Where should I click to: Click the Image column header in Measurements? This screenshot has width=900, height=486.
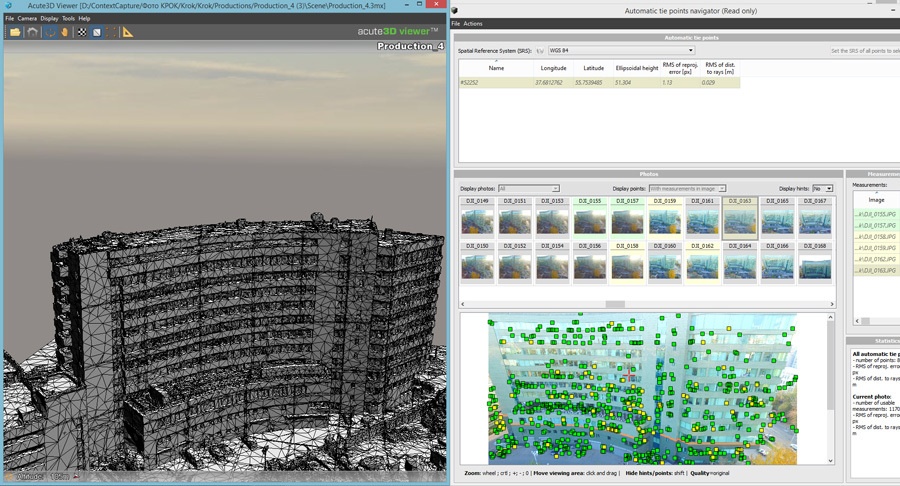tap(876, 199)
